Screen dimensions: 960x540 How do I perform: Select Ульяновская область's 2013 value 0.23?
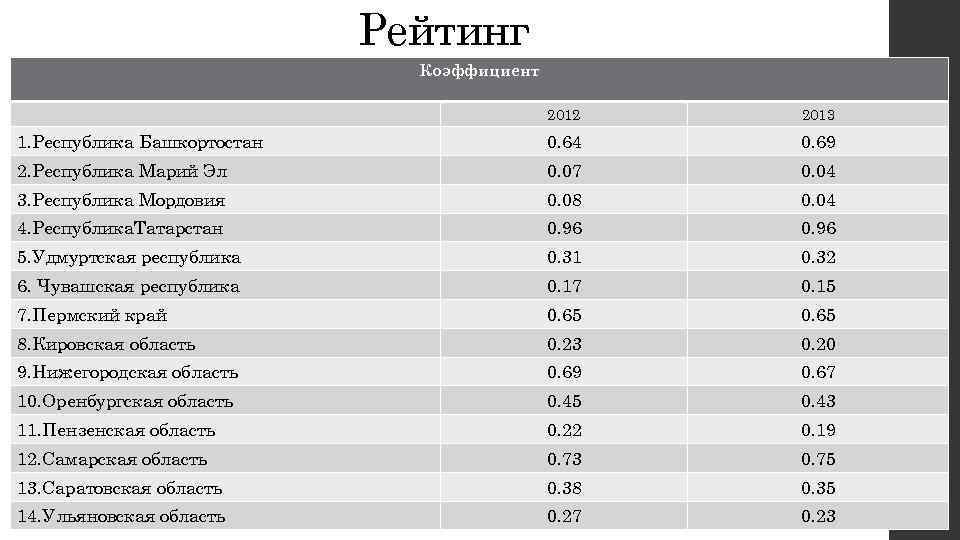click(817, 517)
